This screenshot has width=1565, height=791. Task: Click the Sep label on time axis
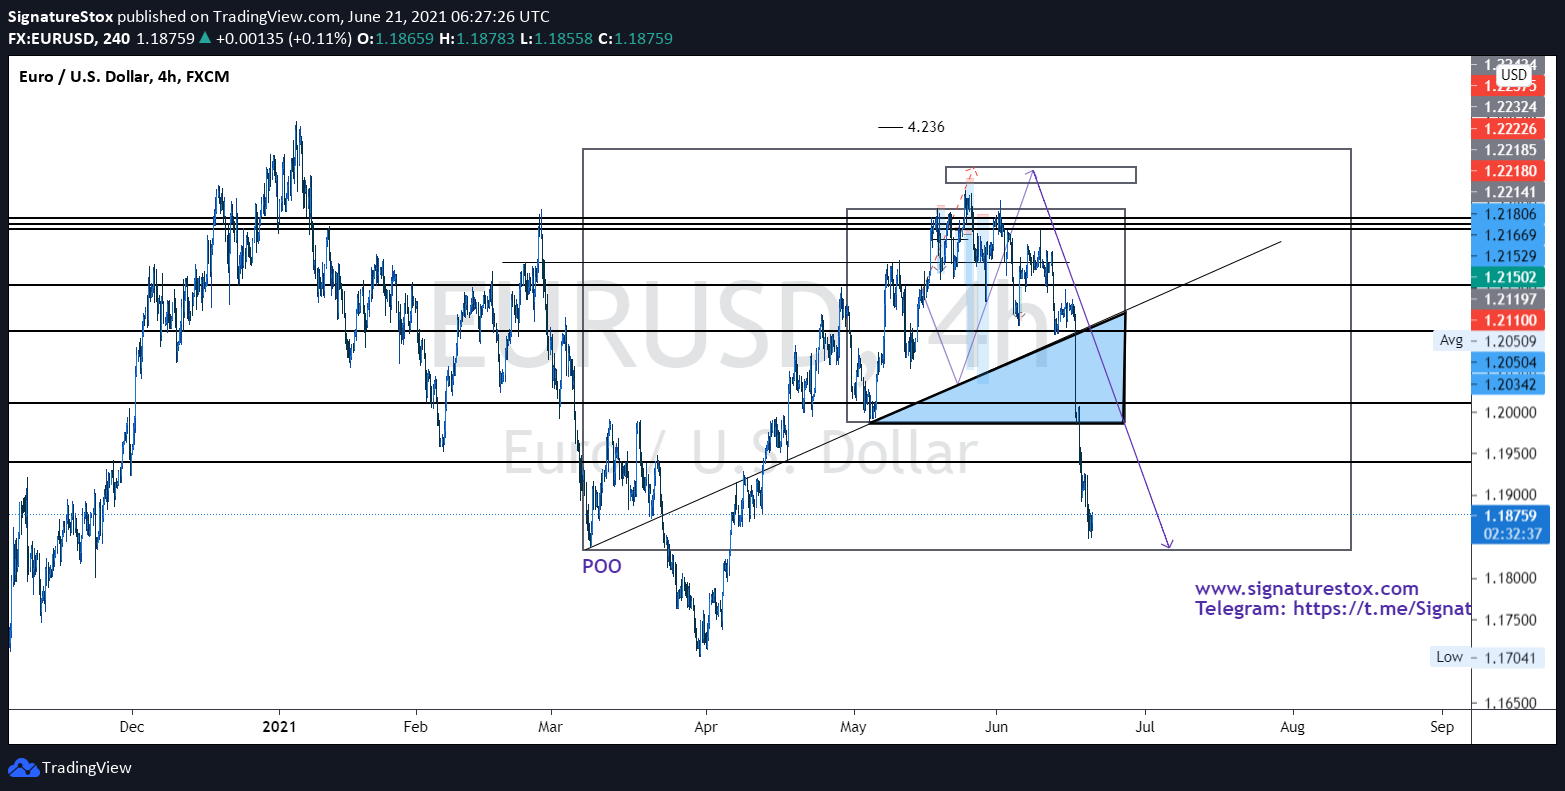point(1442,727)
